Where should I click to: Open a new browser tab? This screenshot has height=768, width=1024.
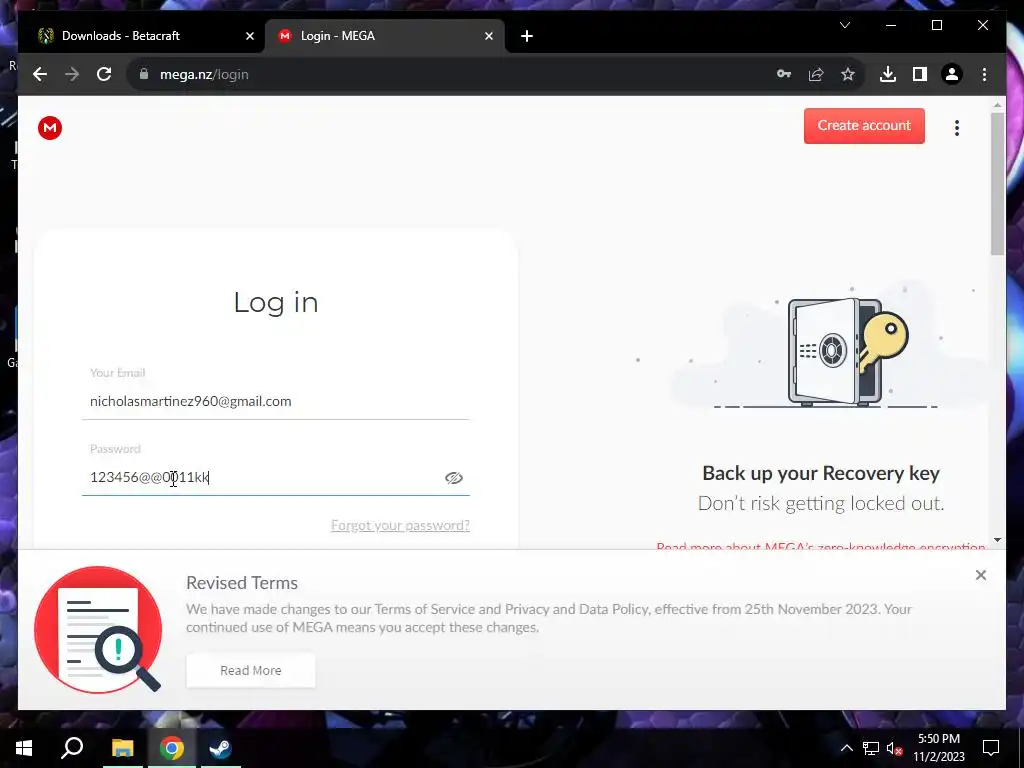pyautogui.click(x=527, y=36)
